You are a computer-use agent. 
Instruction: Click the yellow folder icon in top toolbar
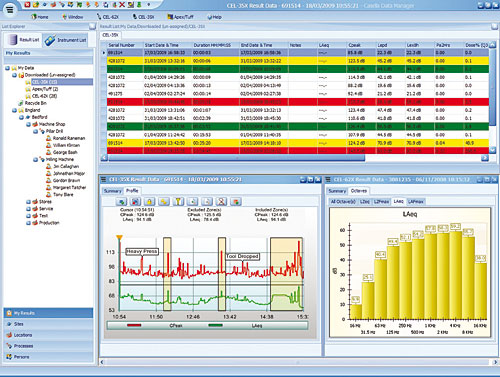pyautogui.click(x=36, y=5)
